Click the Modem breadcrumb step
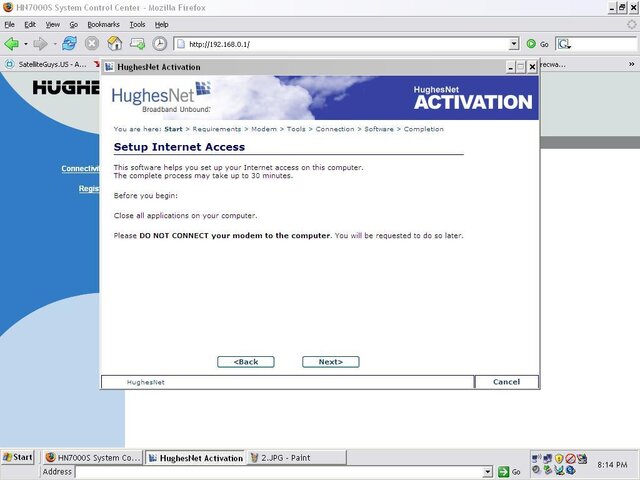 [264, 129]
